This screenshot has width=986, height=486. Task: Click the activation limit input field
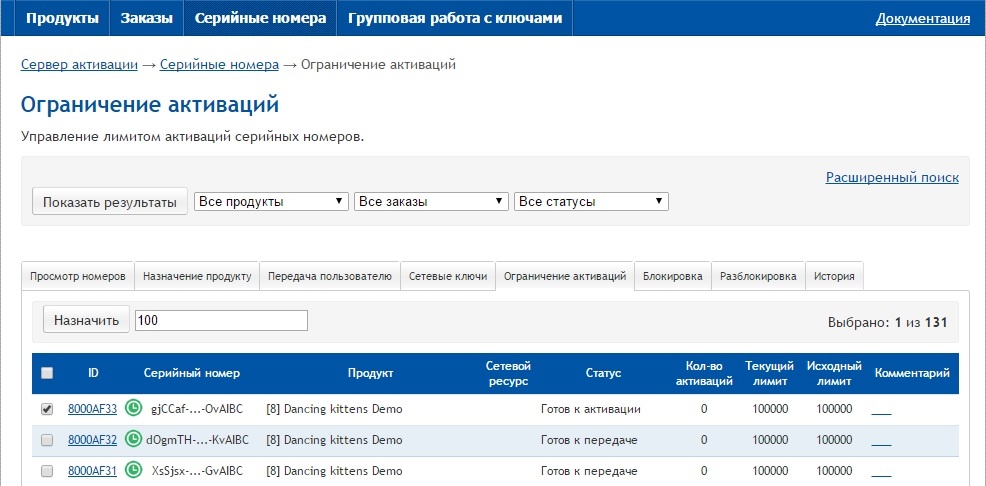(221, 320)
